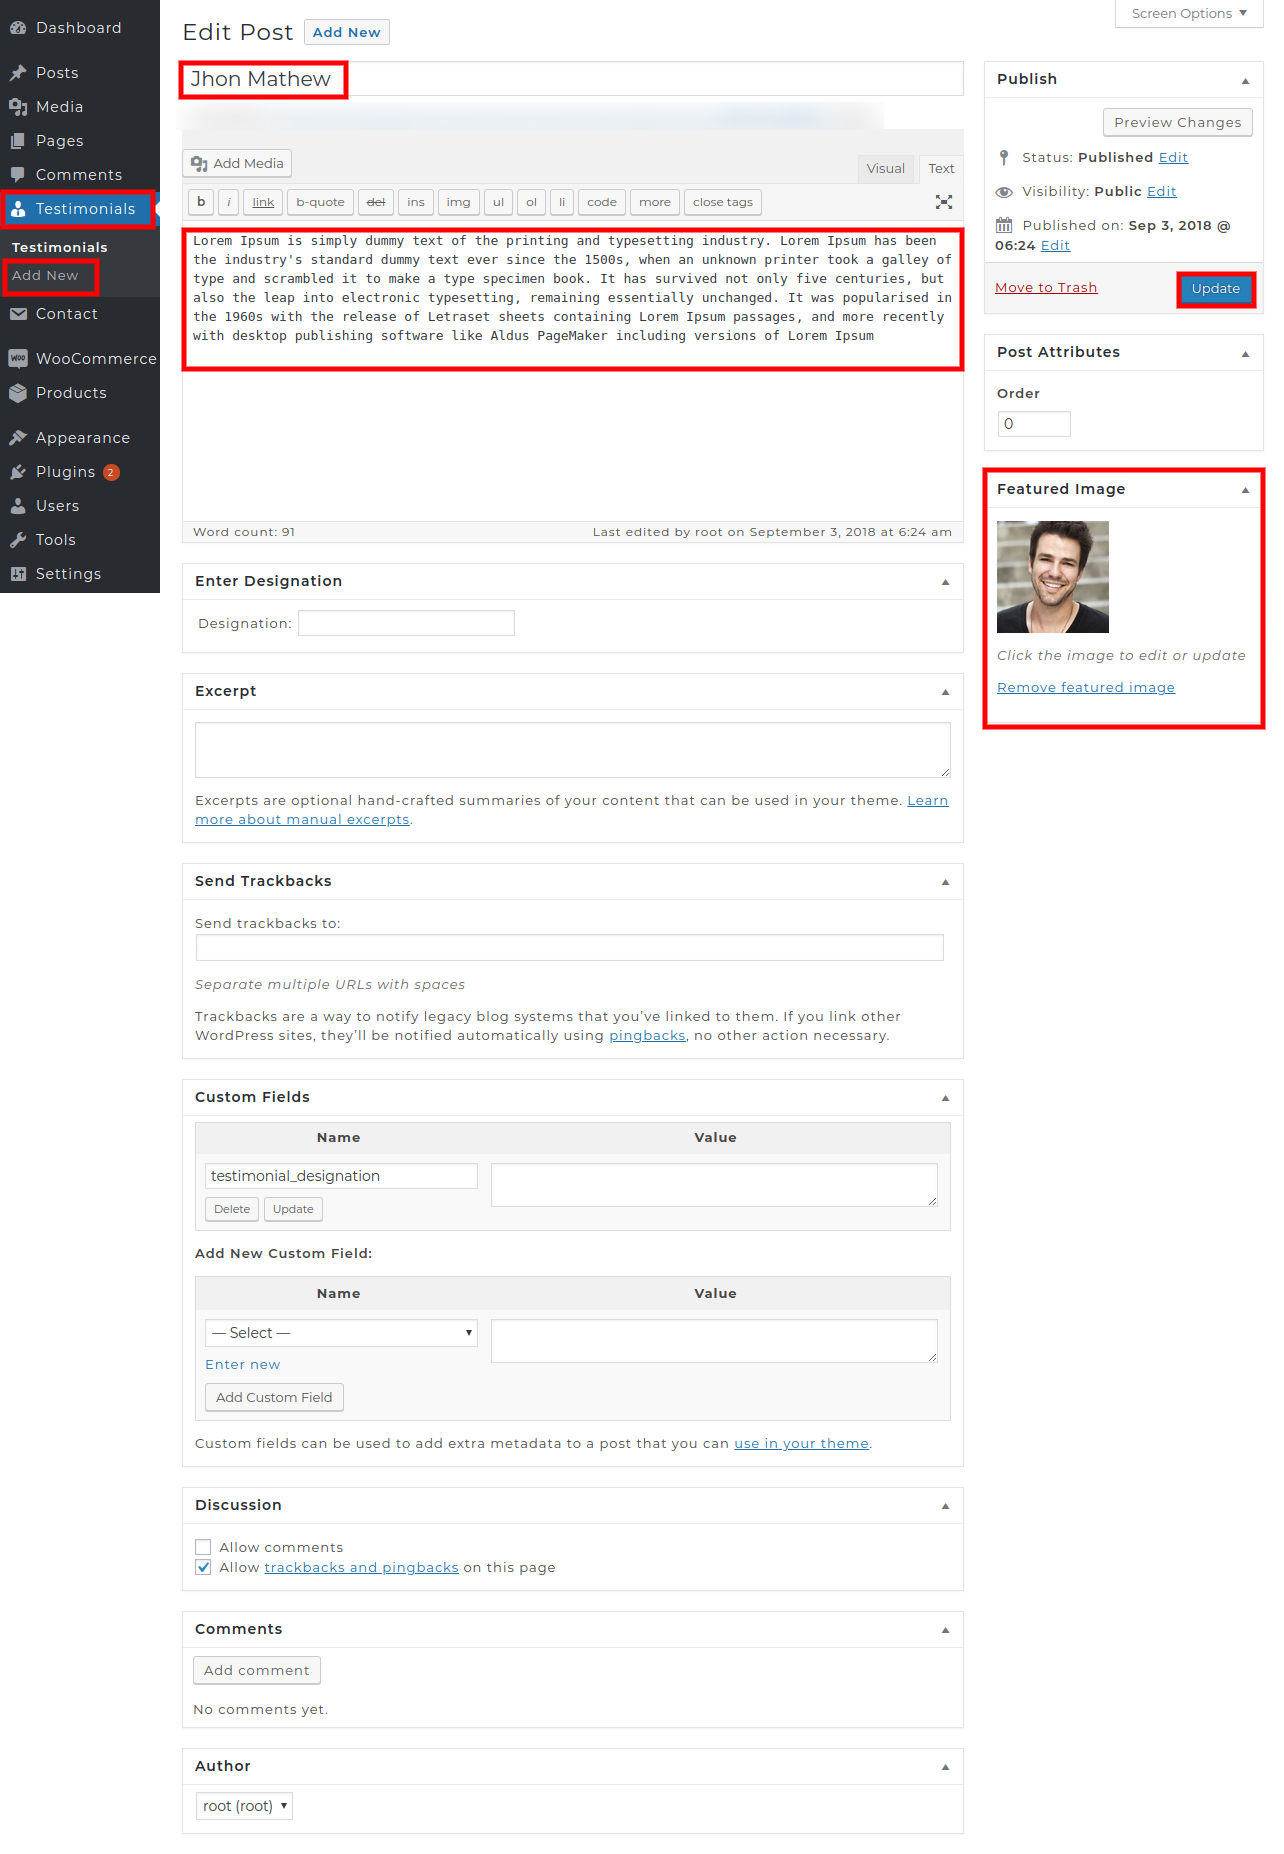This screenshot has width=1284, height=1854.
Task: Uncheck Allow trackbacks and pingbacks
Action: click(x=204, y=1567)
